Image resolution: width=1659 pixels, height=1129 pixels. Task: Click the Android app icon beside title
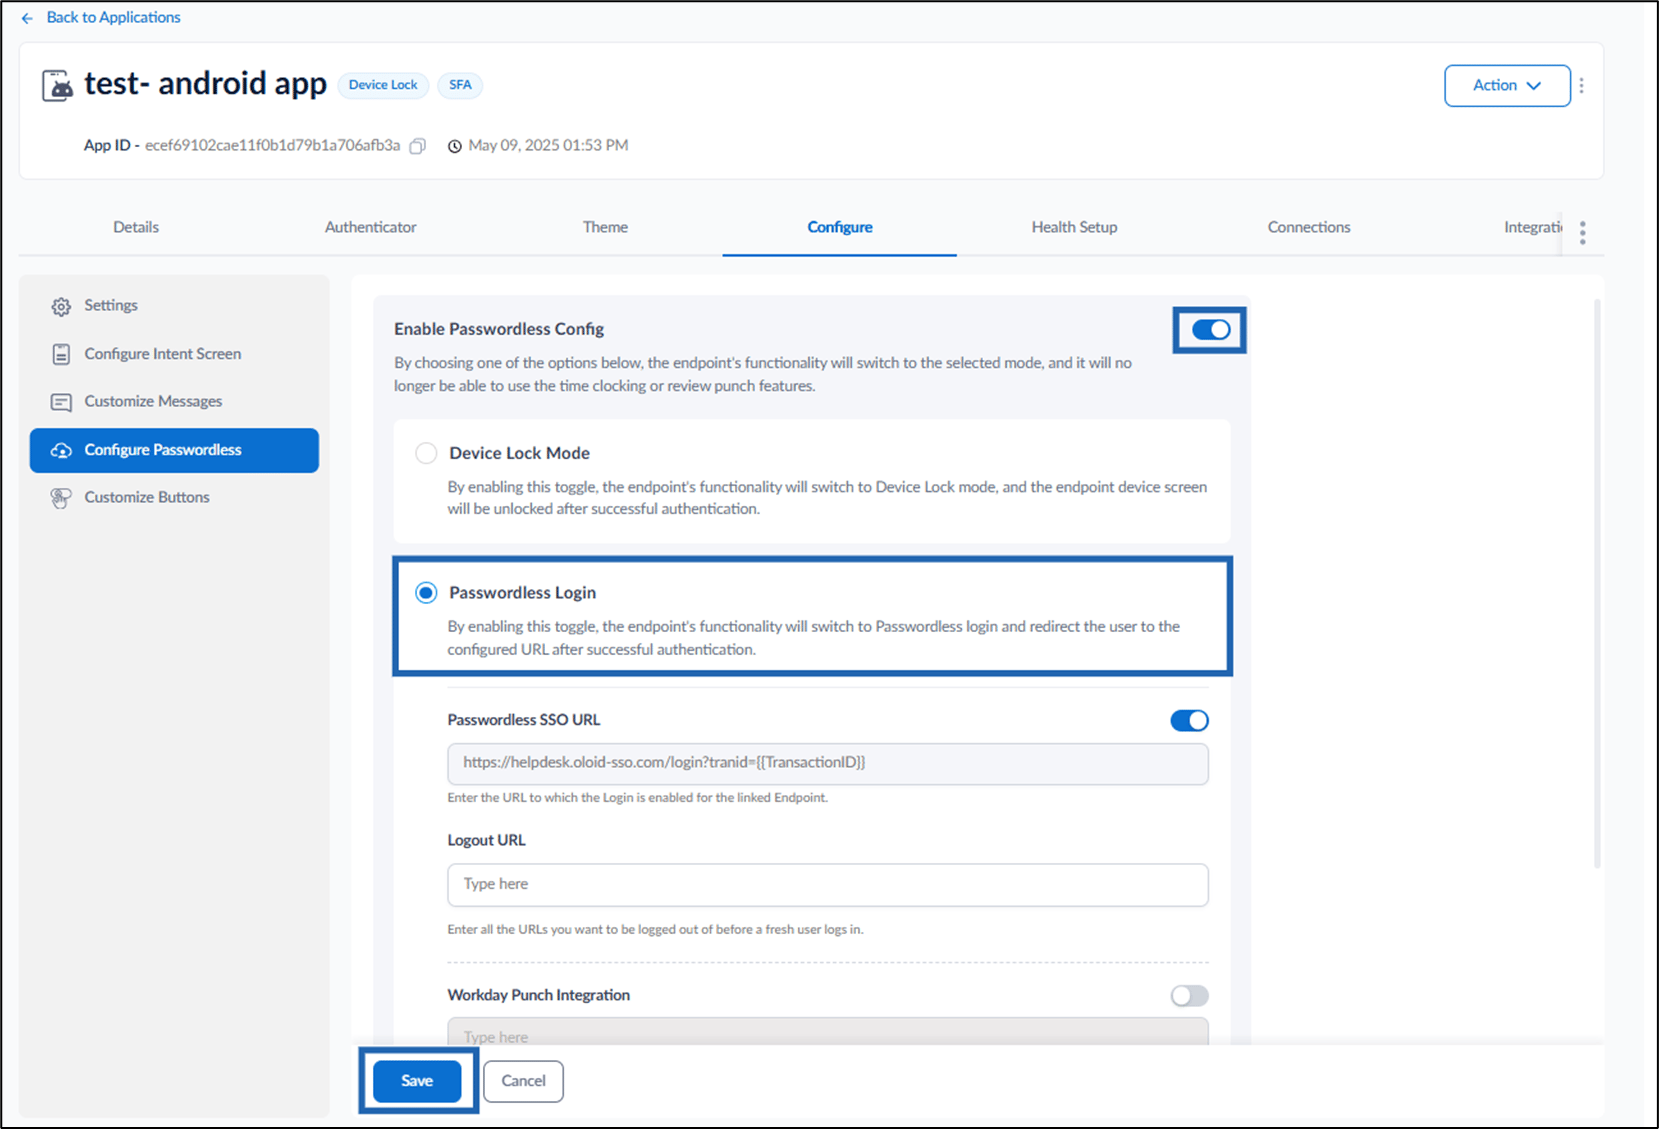point(57,85)
